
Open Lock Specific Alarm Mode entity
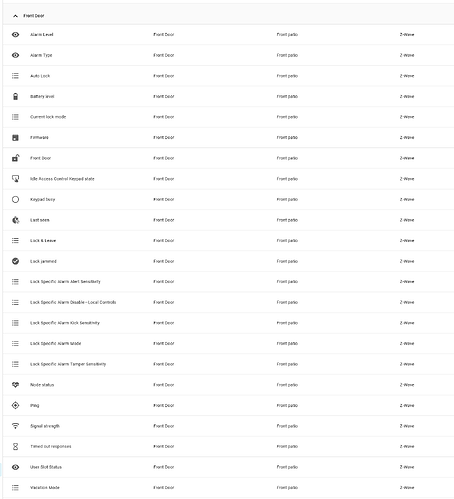click(x=228, y=344)
